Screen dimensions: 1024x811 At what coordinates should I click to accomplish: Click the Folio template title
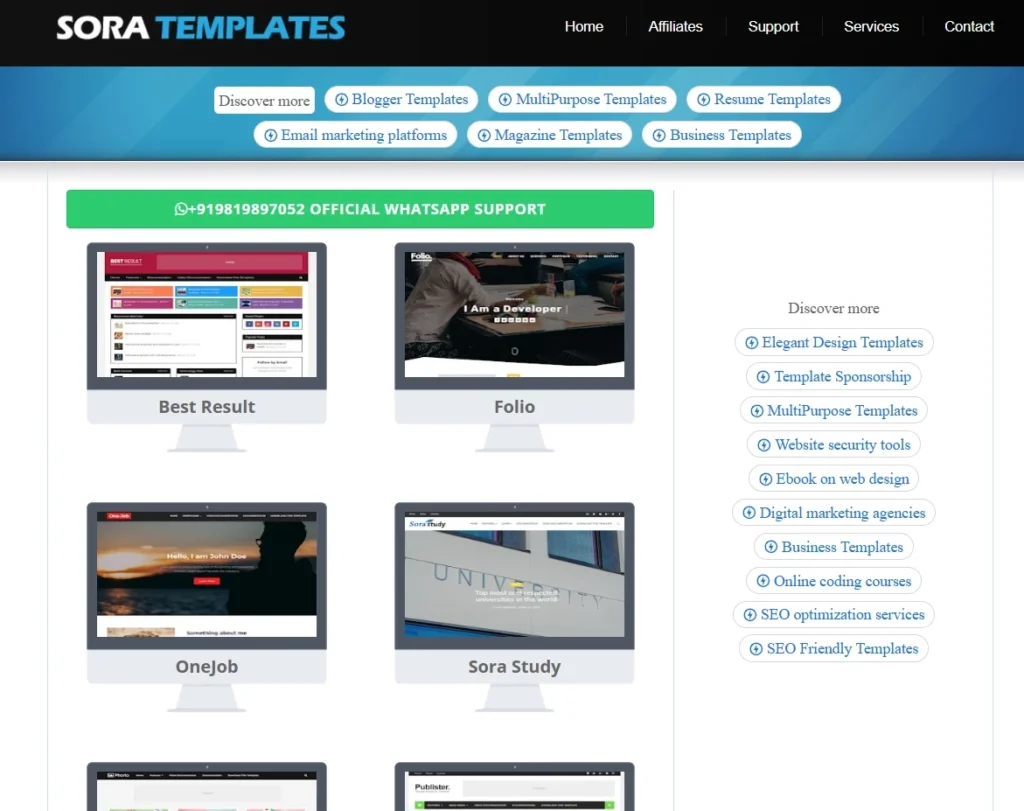515,407
